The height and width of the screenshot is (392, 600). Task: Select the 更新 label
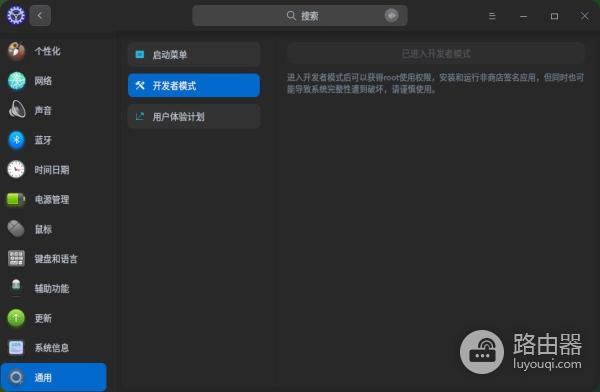(43, 318)
